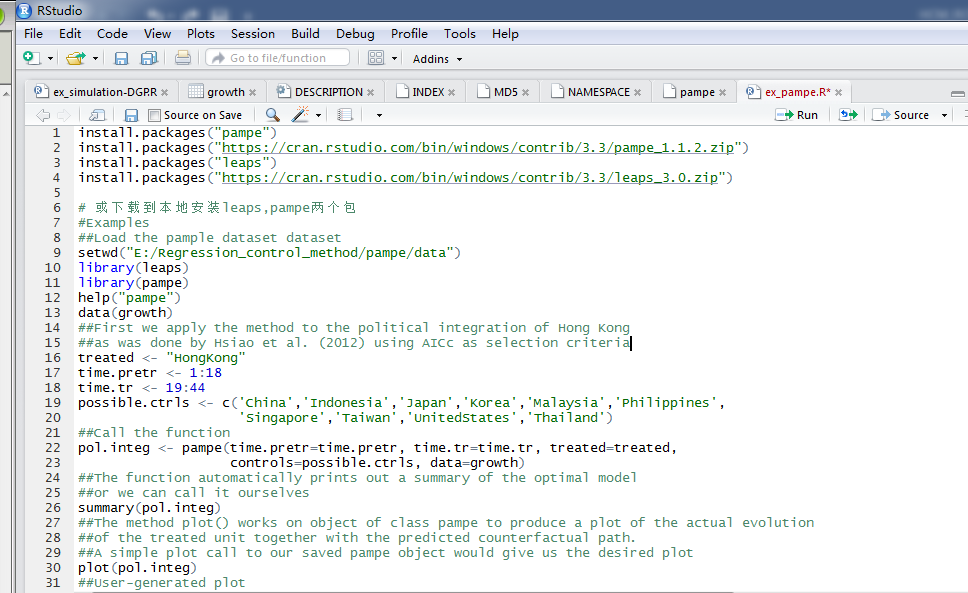Open the Tools menu
The height and width of the screenshot is (593, 968).
coord(460,34)
